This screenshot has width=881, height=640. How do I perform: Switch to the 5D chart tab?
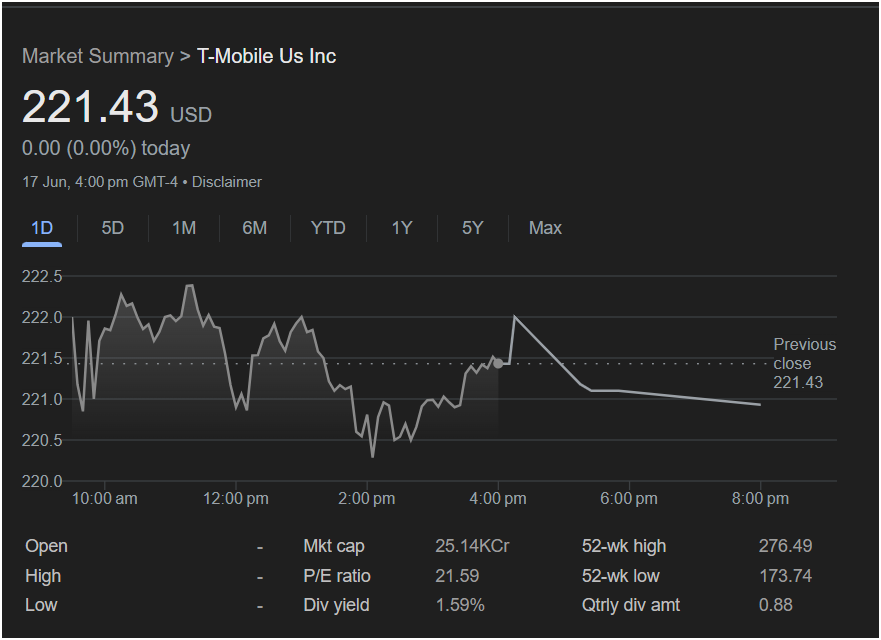[x=112, y=228]
